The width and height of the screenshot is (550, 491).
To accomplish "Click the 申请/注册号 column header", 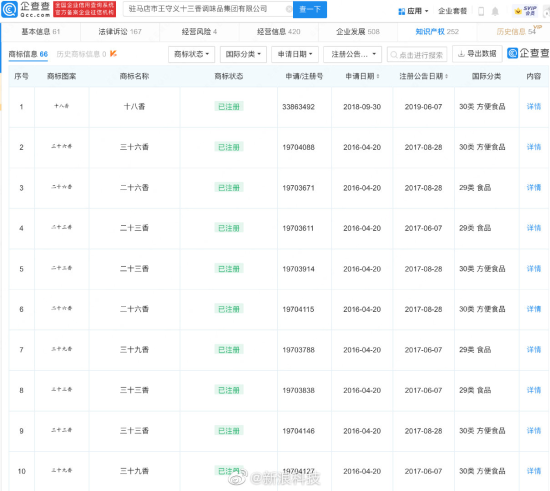I will [304, 76].
